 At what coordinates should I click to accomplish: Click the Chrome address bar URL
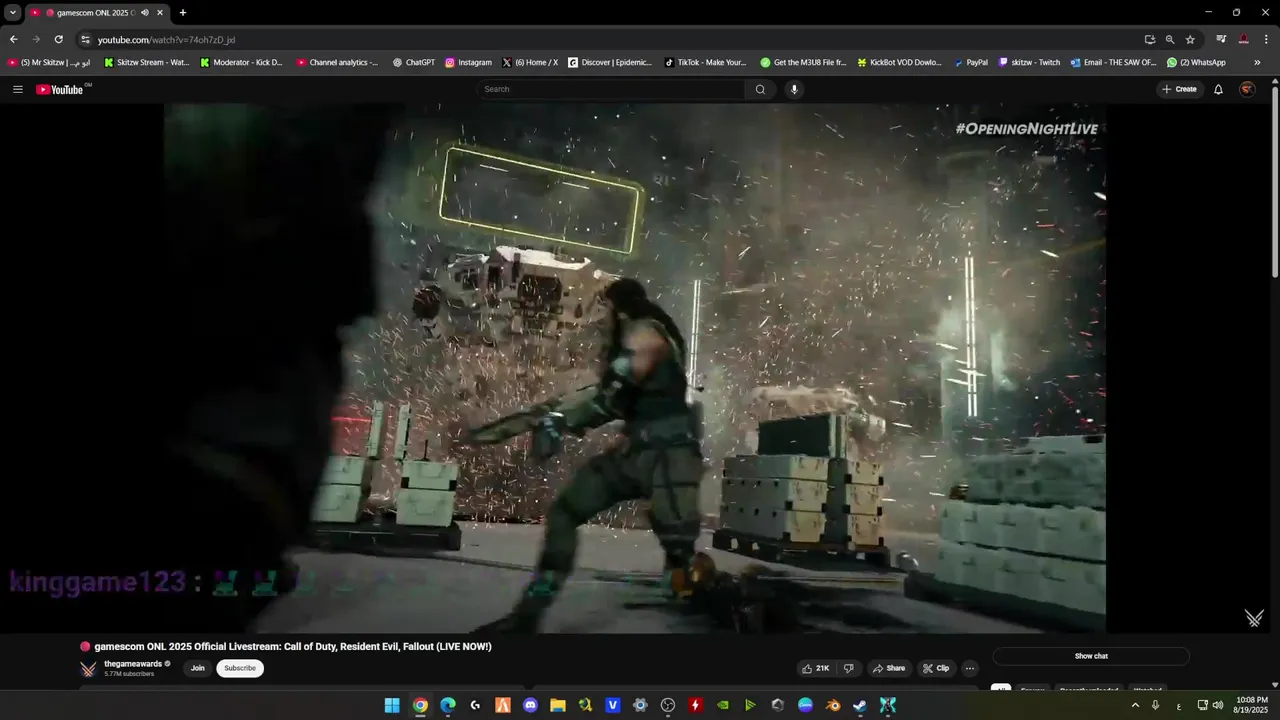point(166,40)
